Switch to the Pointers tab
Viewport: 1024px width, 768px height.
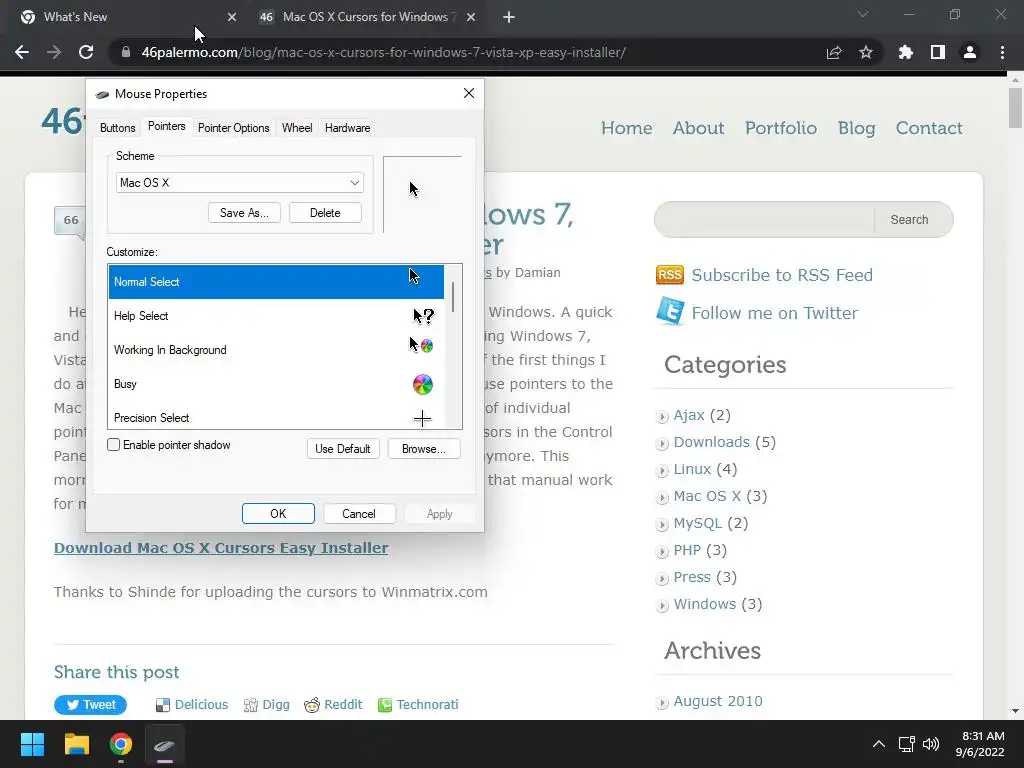click(x=167, y=126)
